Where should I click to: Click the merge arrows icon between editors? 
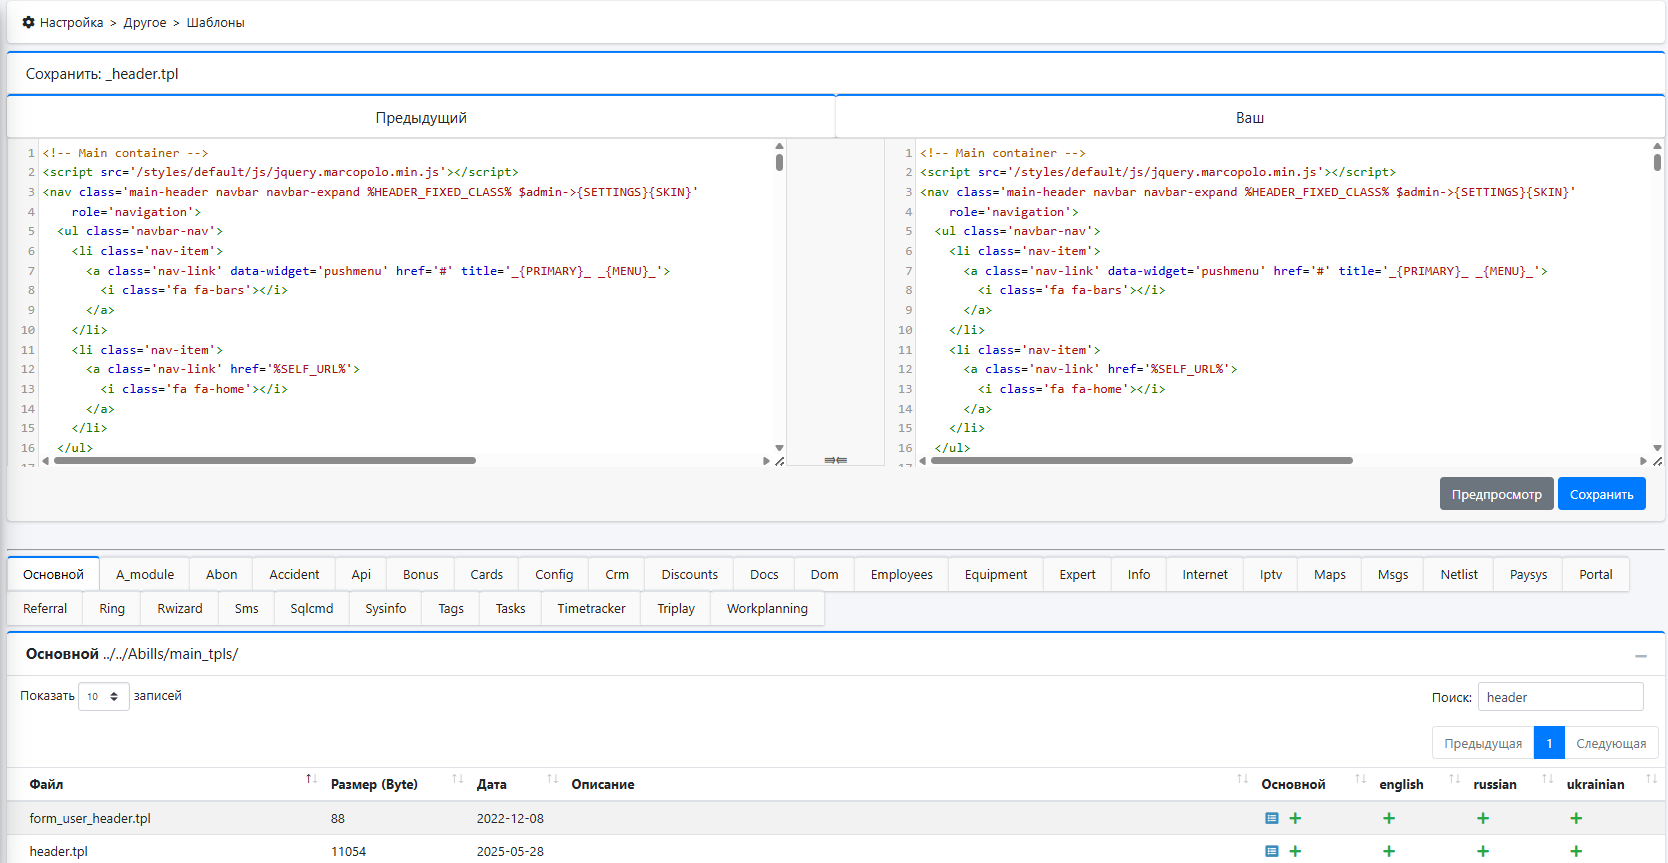click(x=836, y=460)
